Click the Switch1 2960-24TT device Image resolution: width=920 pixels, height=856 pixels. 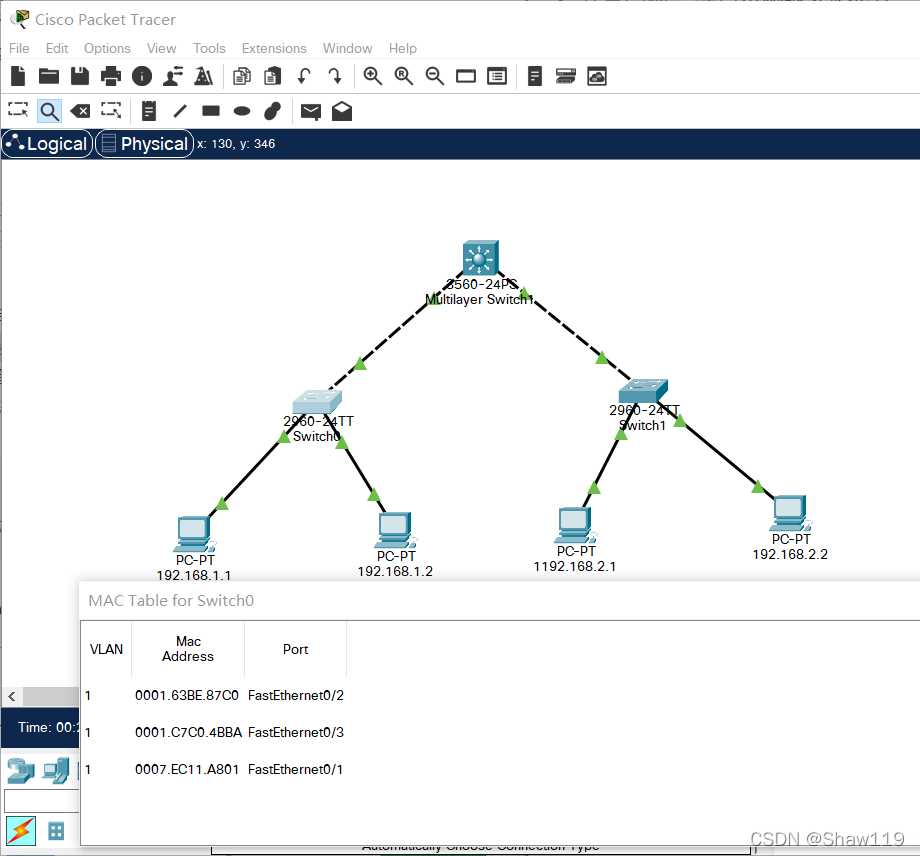coord(643,391)
